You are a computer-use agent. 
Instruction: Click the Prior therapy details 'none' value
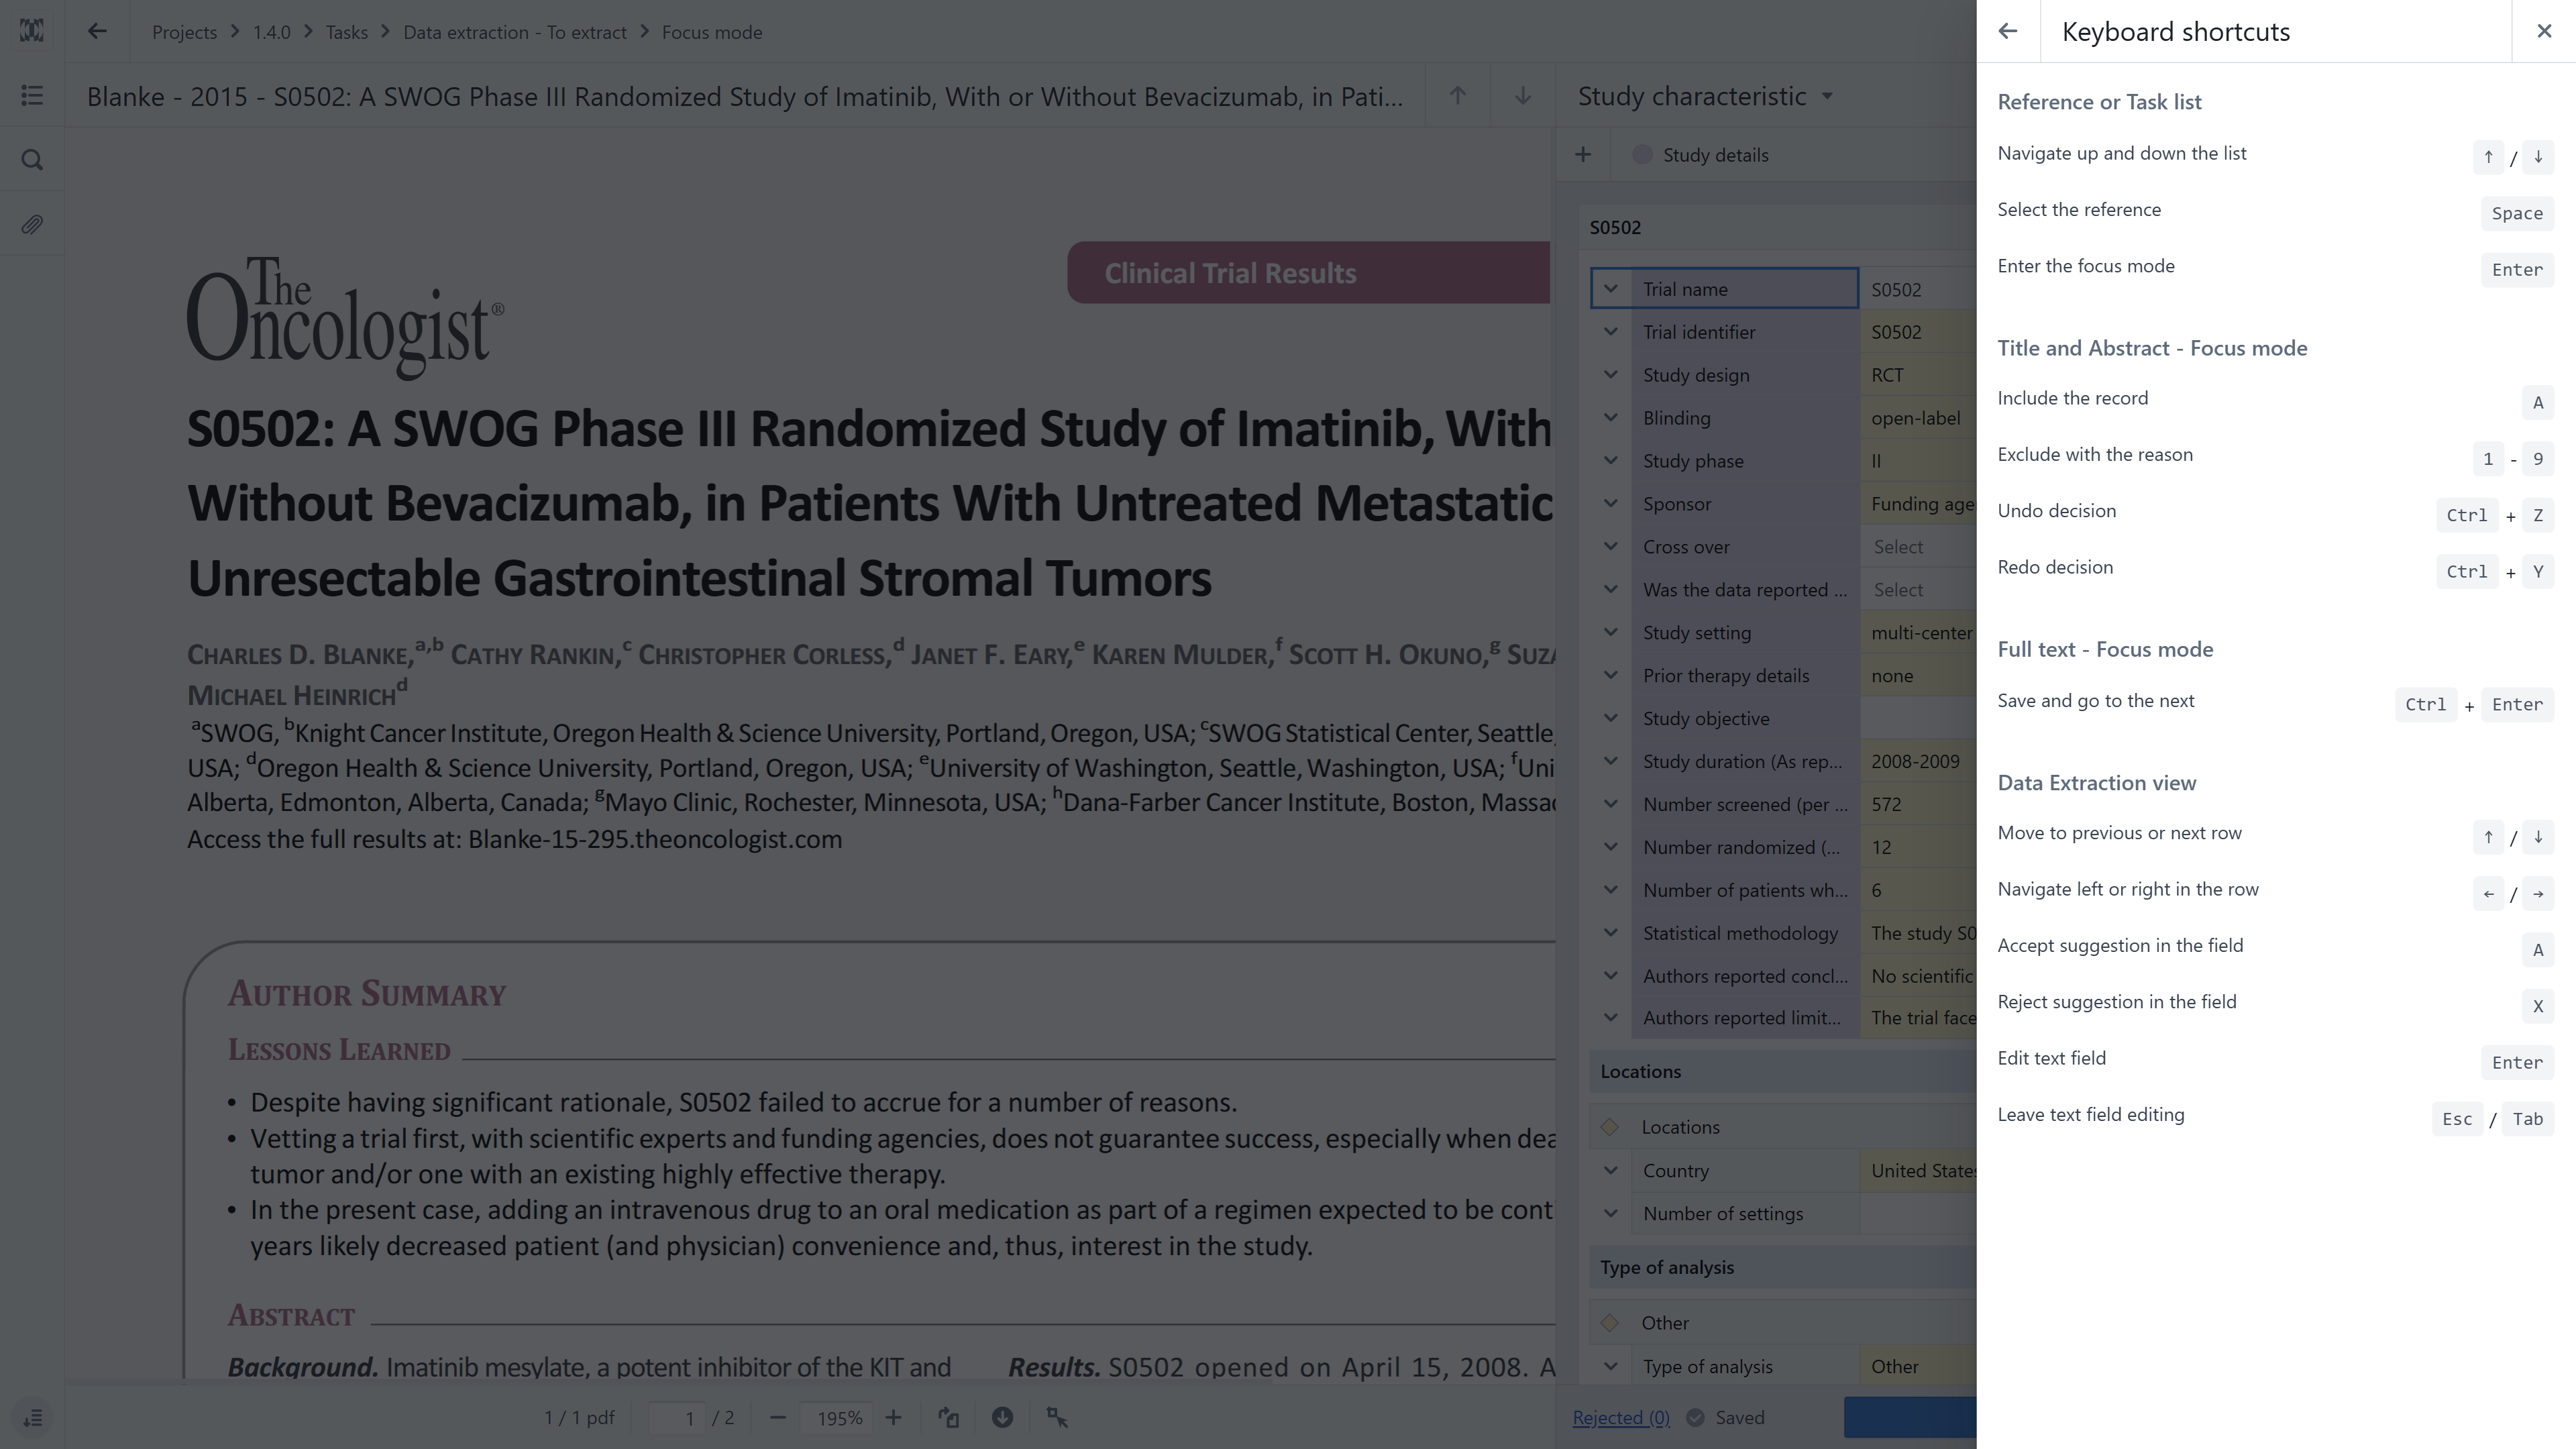tap(1918, 676)
